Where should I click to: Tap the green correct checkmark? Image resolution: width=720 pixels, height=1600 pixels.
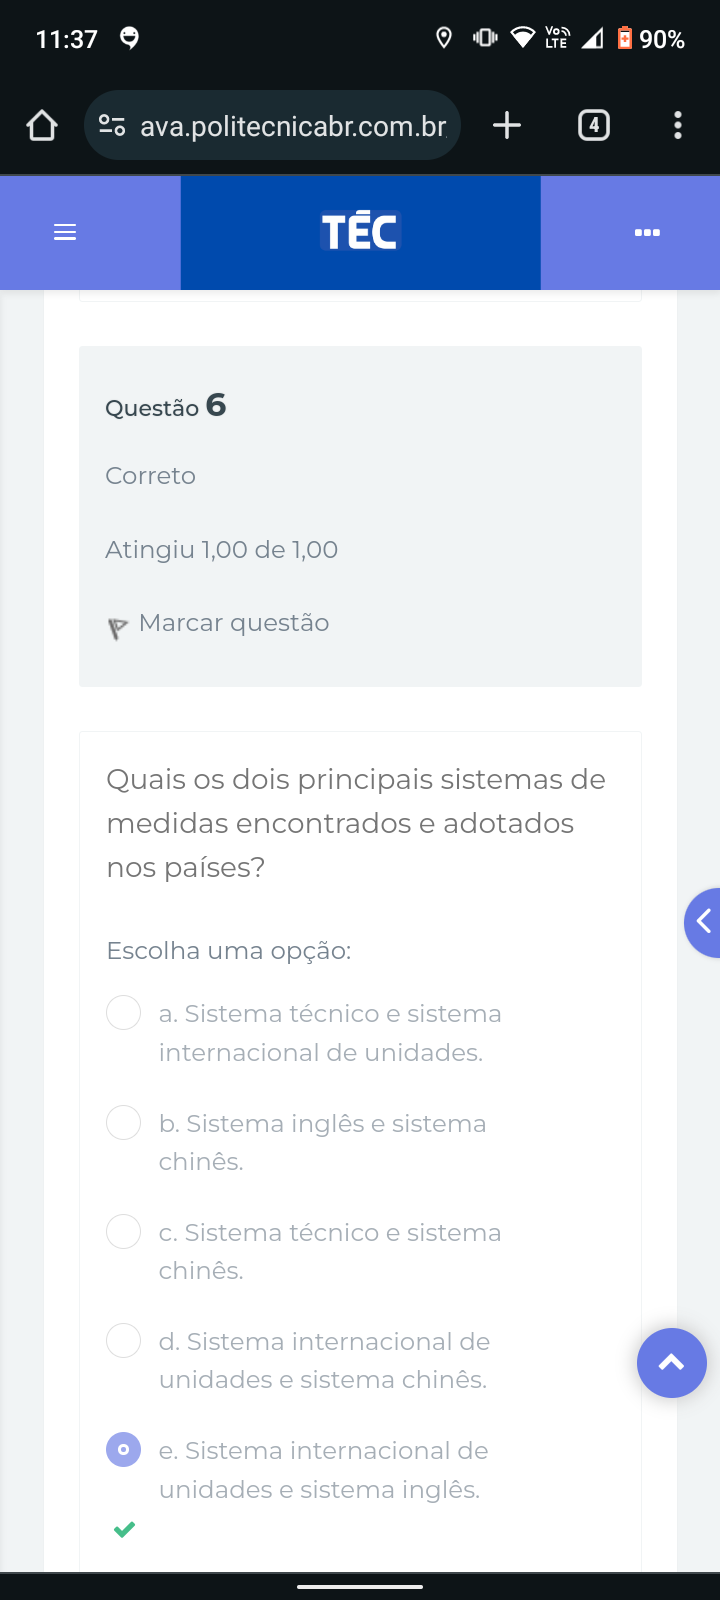(124, 1529)
